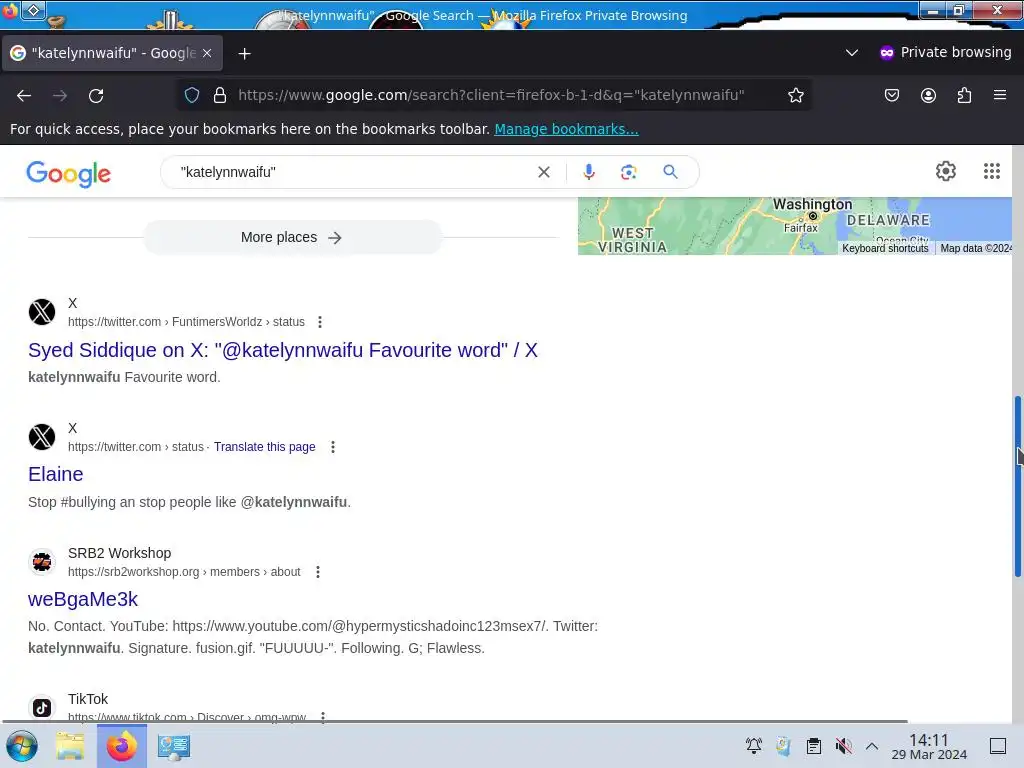1024x768 pixels.
Task: Click the X favicon of Syed result
Action: pos(42,312)
